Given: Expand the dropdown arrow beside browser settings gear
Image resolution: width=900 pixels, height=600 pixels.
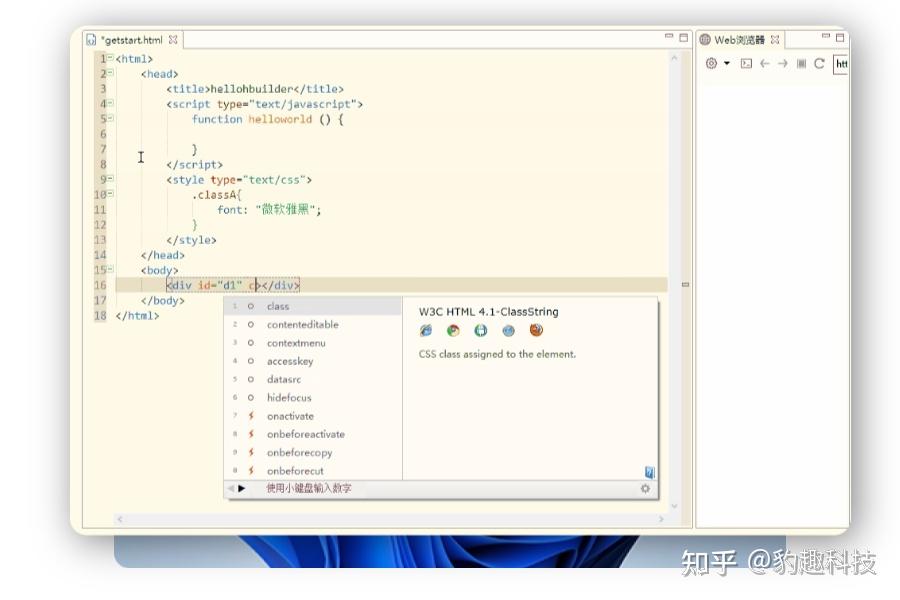Looking at the screenshot, I should [727, 63].
